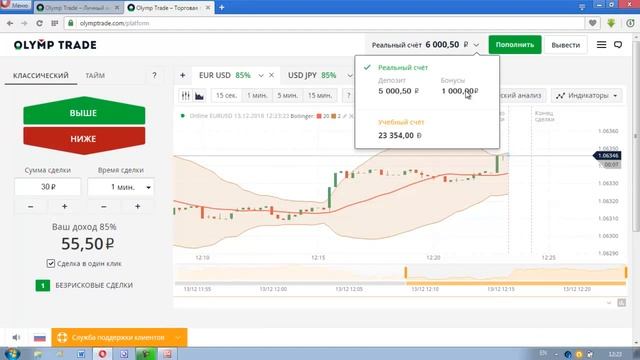The image size is (640, 360).
Task: Reload the page with refresh icon
Action: point(39,23)
